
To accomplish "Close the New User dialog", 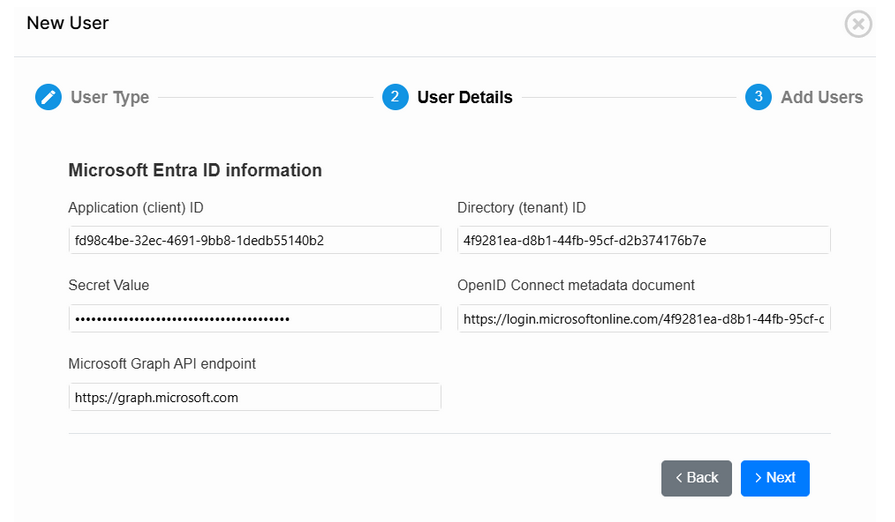I will click(x=858, y=24).
